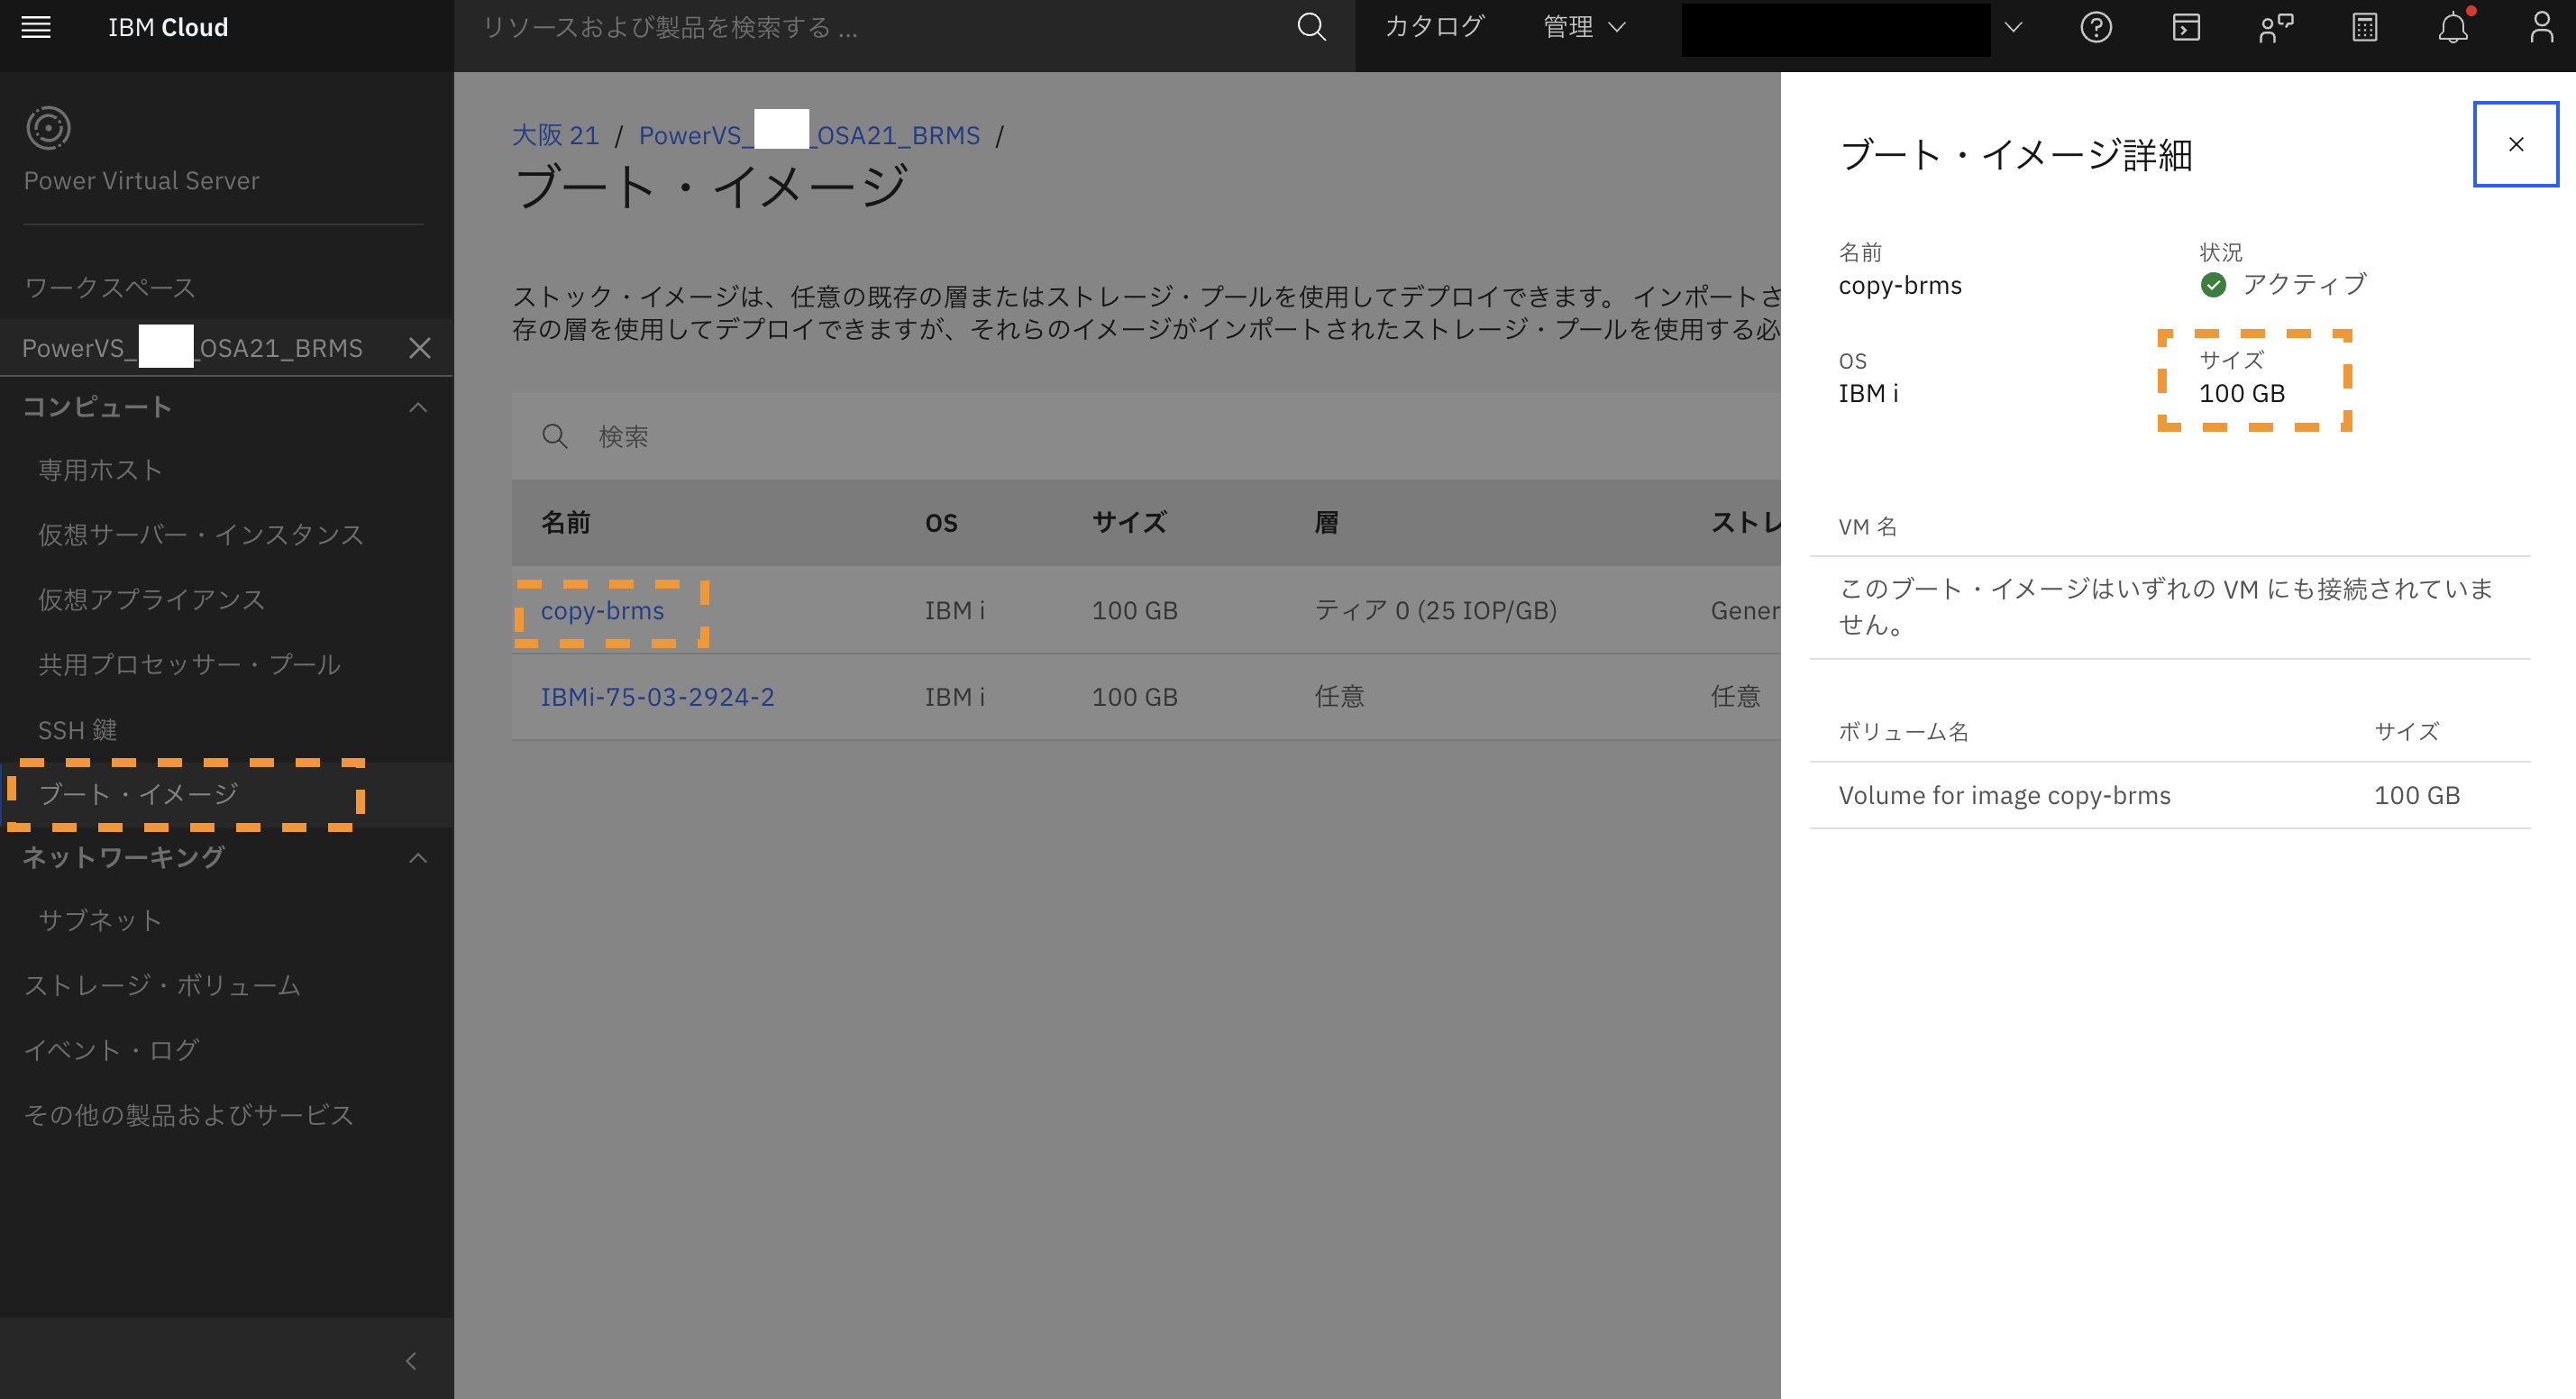
Task: Open the copy-brms image link
Action: coord(602,610)
